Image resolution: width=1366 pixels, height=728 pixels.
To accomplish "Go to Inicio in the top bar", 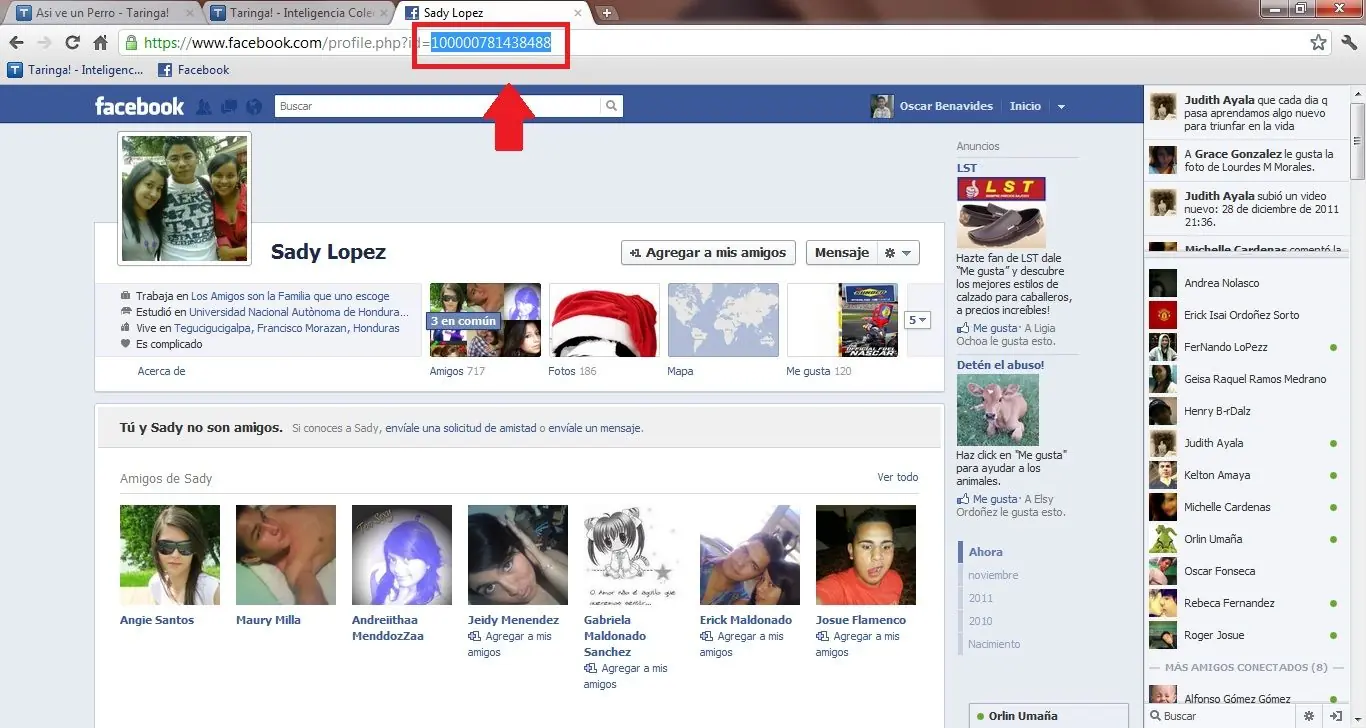I will point(1025,106).
